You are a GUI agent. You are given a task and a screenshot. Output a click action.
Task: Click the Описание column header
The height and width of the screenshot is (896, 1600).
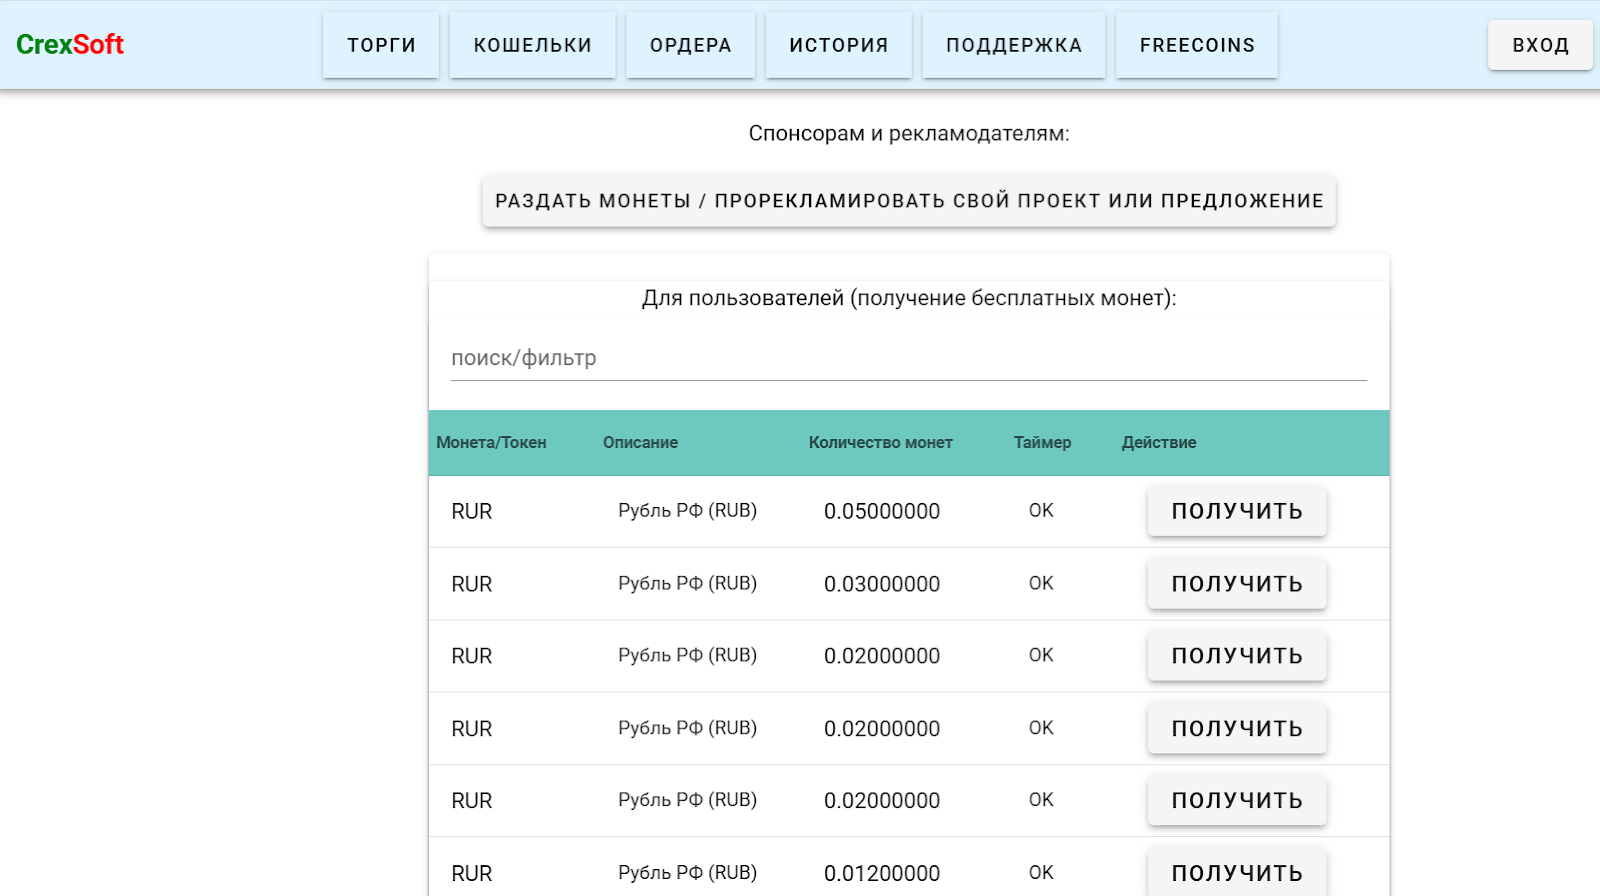pyautogui.click(x=640, y=443)
